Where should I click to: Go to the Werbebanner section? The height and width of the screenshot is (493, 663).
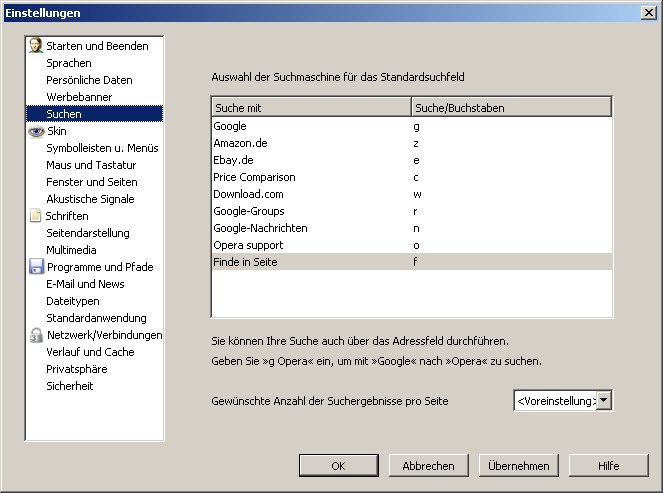[79, 97]
